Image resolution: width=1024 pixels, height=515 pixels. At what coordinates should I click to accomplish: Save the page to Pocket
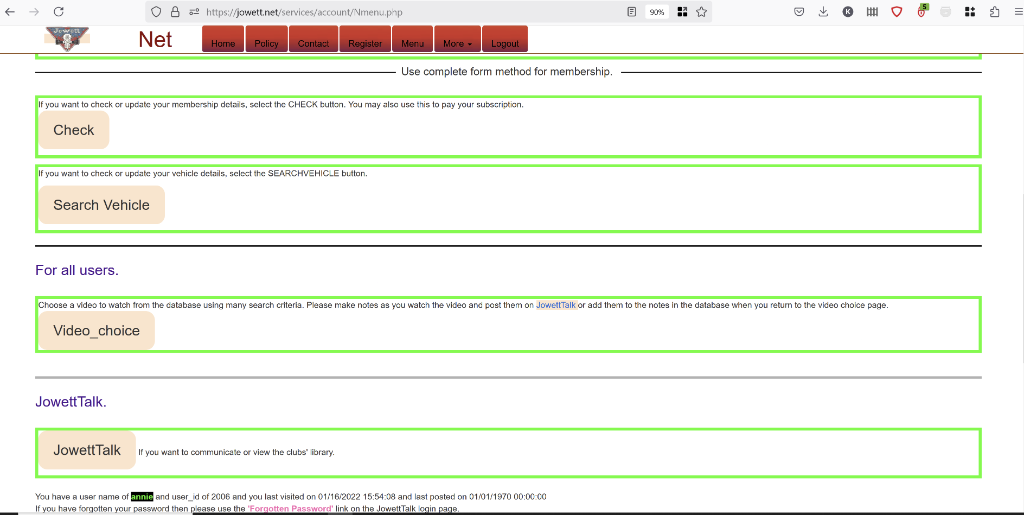[799, 12]
